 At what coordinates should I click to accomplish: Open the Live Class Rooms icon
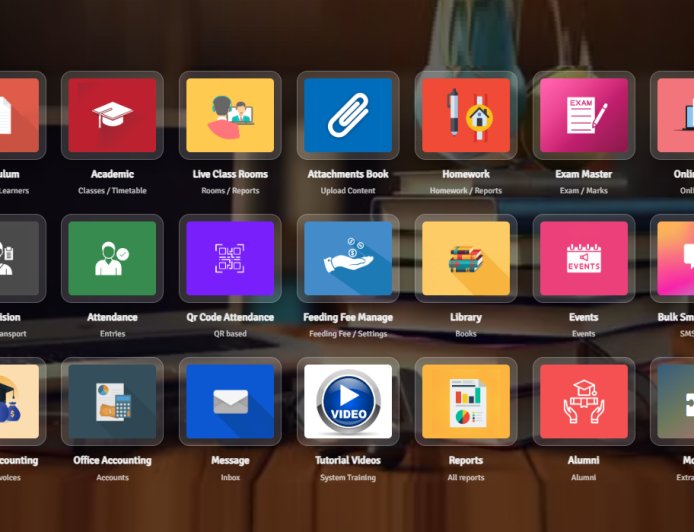(230, 115)
